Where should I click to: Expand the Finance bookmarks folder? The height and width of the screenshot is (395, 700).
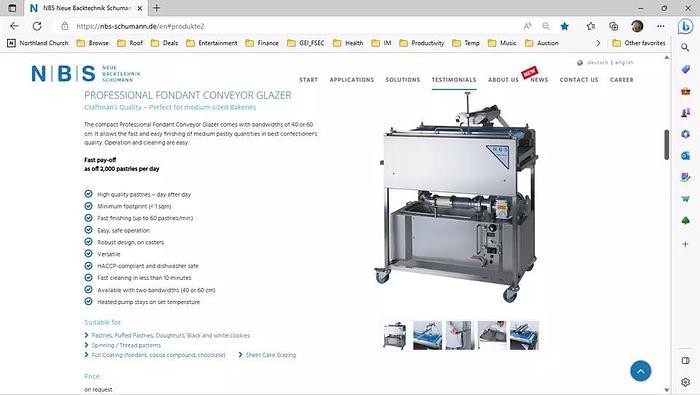coord(262,43)
